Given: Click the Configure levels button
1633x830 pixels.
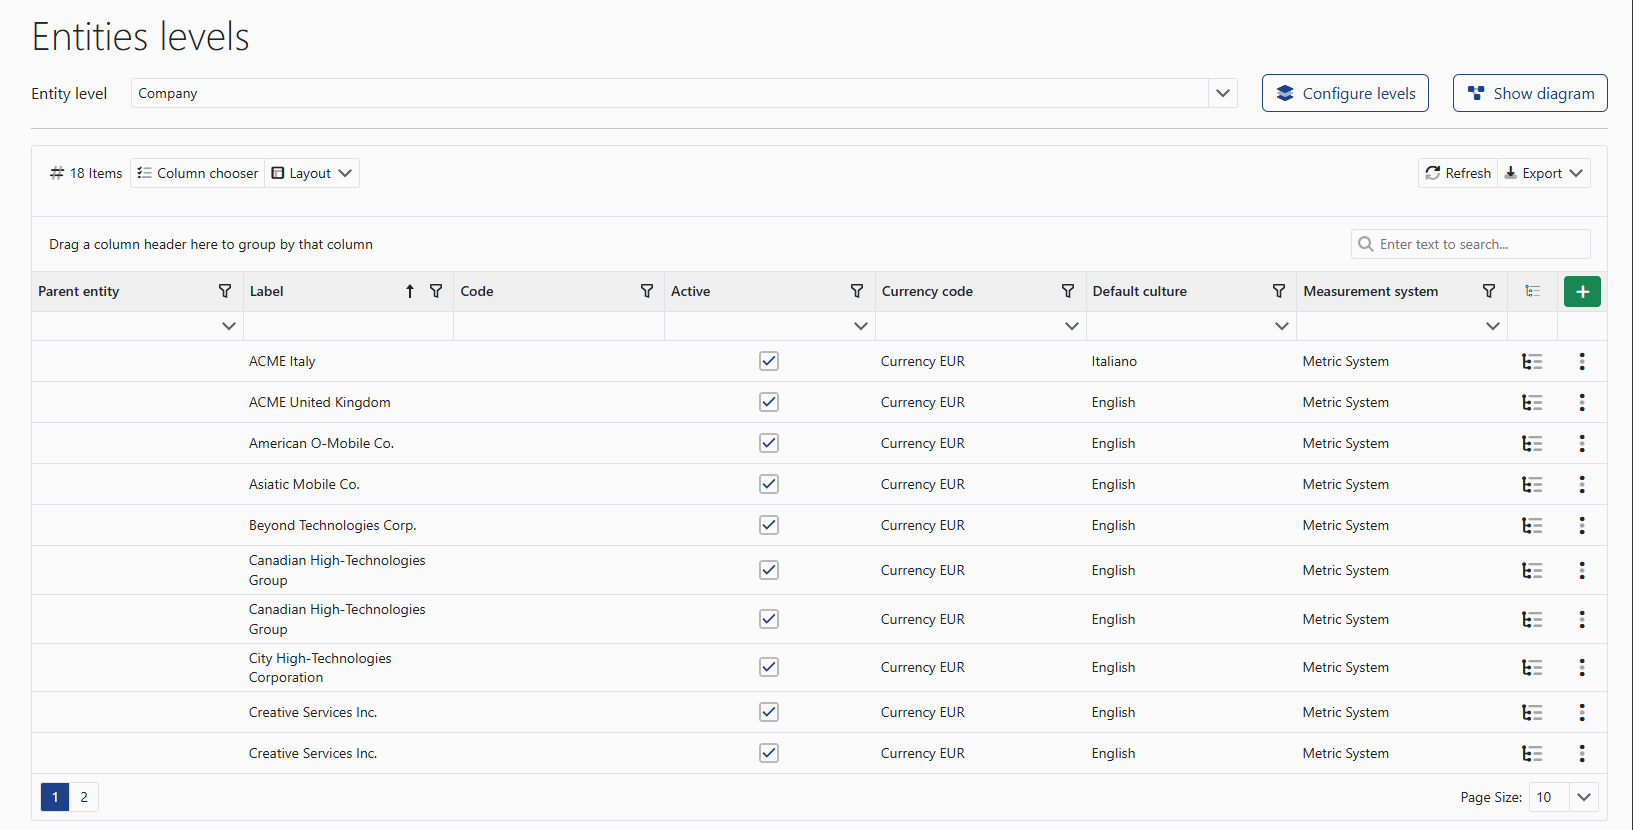Looking at the screenshot, I should tap(1344, 93).
